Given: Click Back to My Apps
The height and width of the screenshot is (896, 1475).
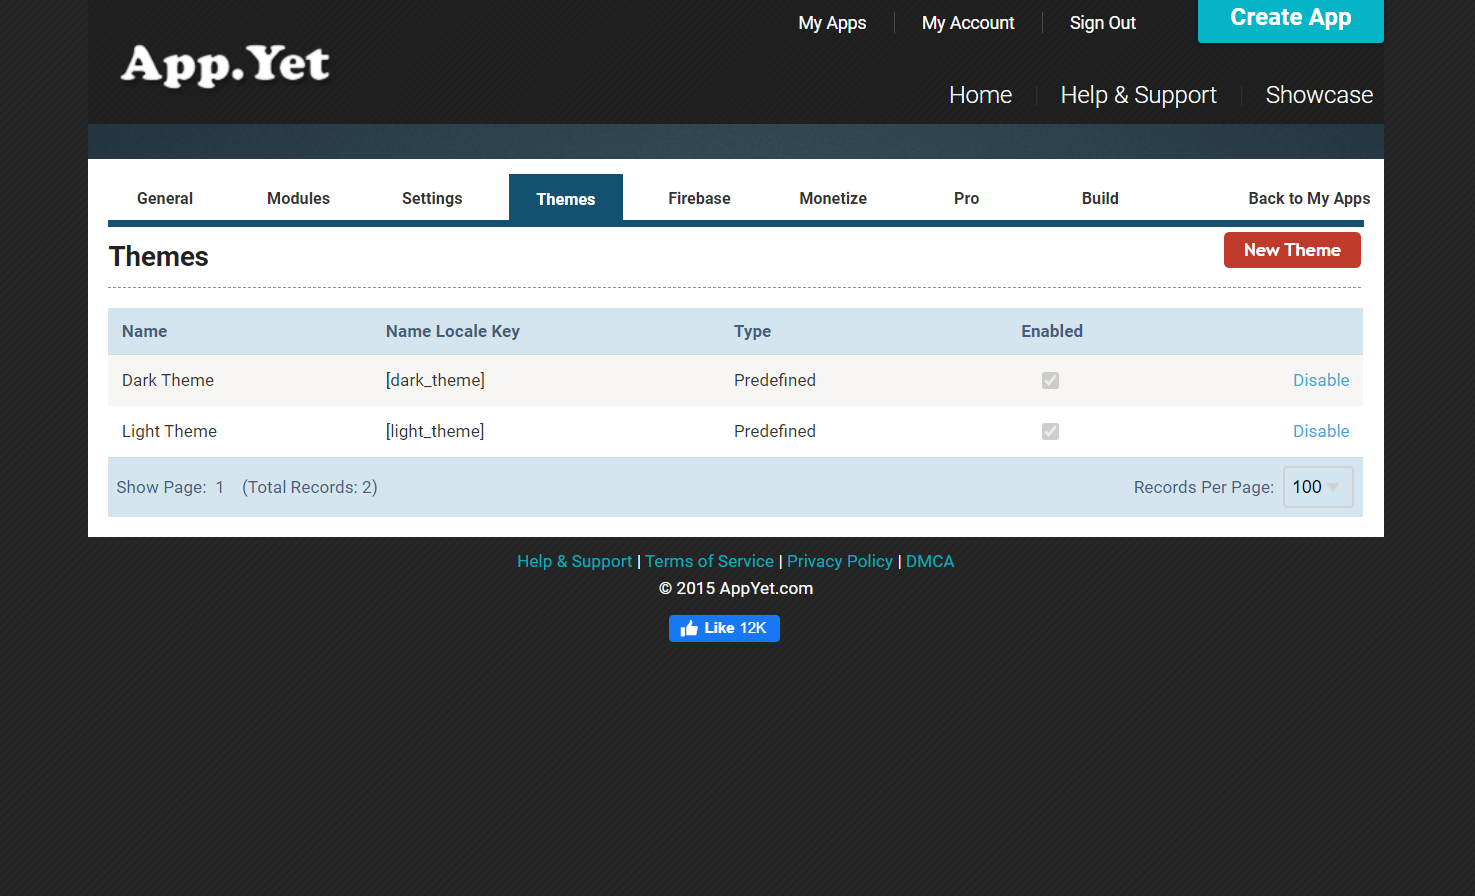Looking at the screenshot, I should (x=1309, y=198).
